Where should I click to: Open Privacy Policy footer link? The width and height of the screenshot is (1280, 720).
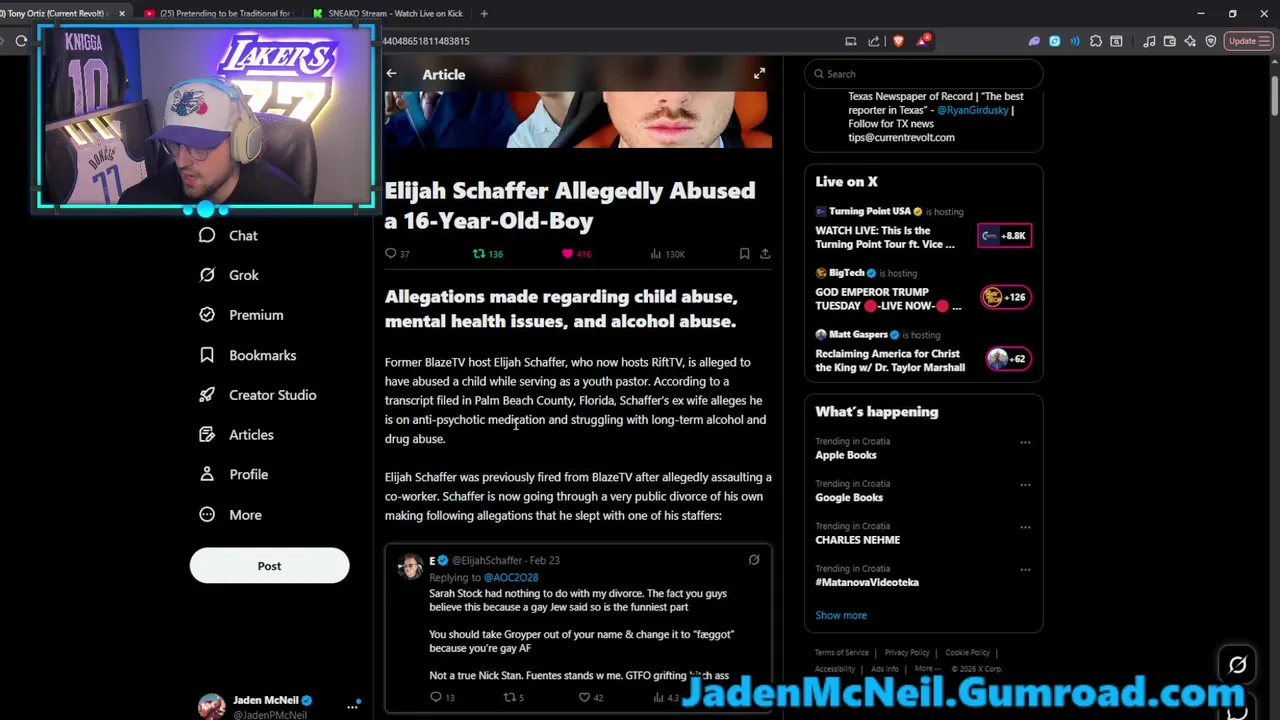tap(907, 653)
